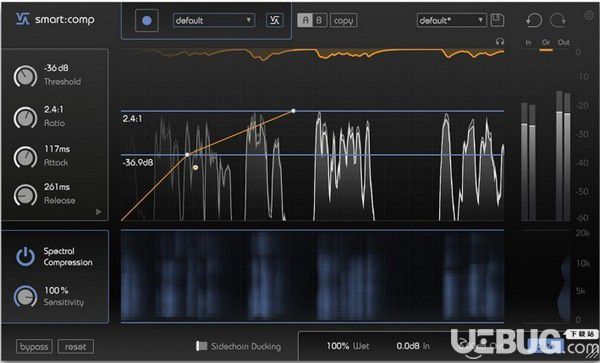Undo last change with the undo arrow
600x363 pixels.
(x=534, y=20)
